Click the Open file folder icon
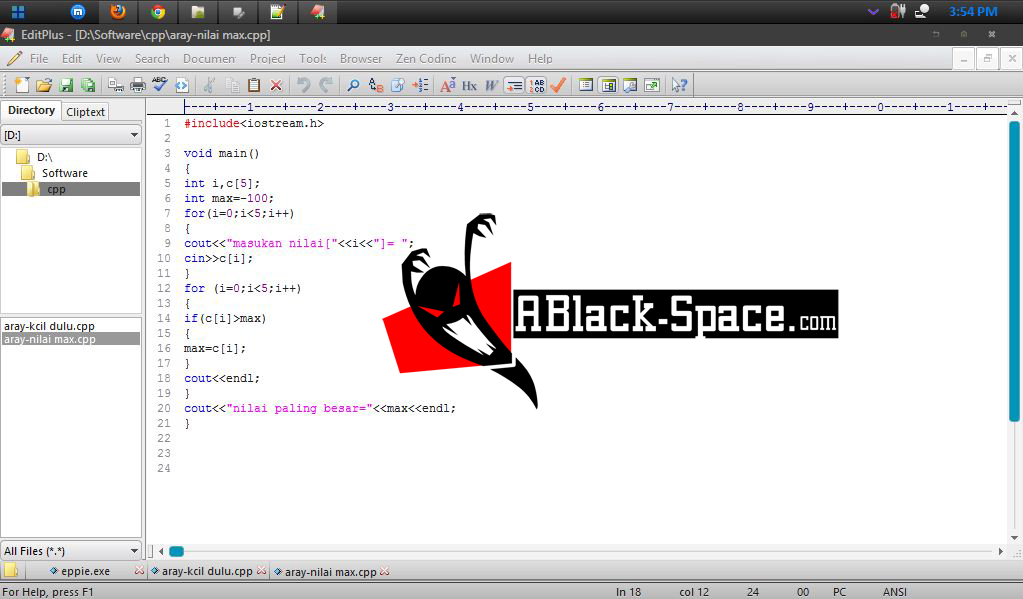The width and height of the screenshot is (1023, 599). tap(44, 85)
